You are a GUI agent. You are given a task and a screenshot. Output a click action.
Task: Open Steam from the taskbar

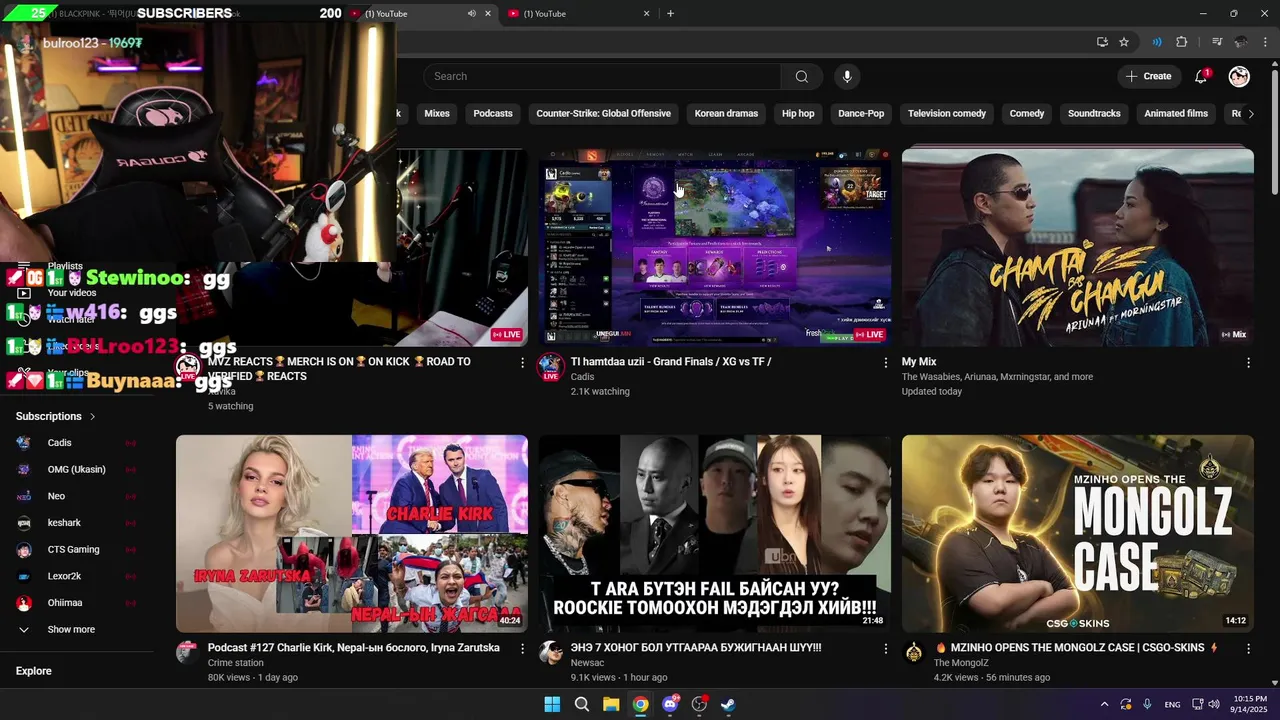(x=728, y=704)
